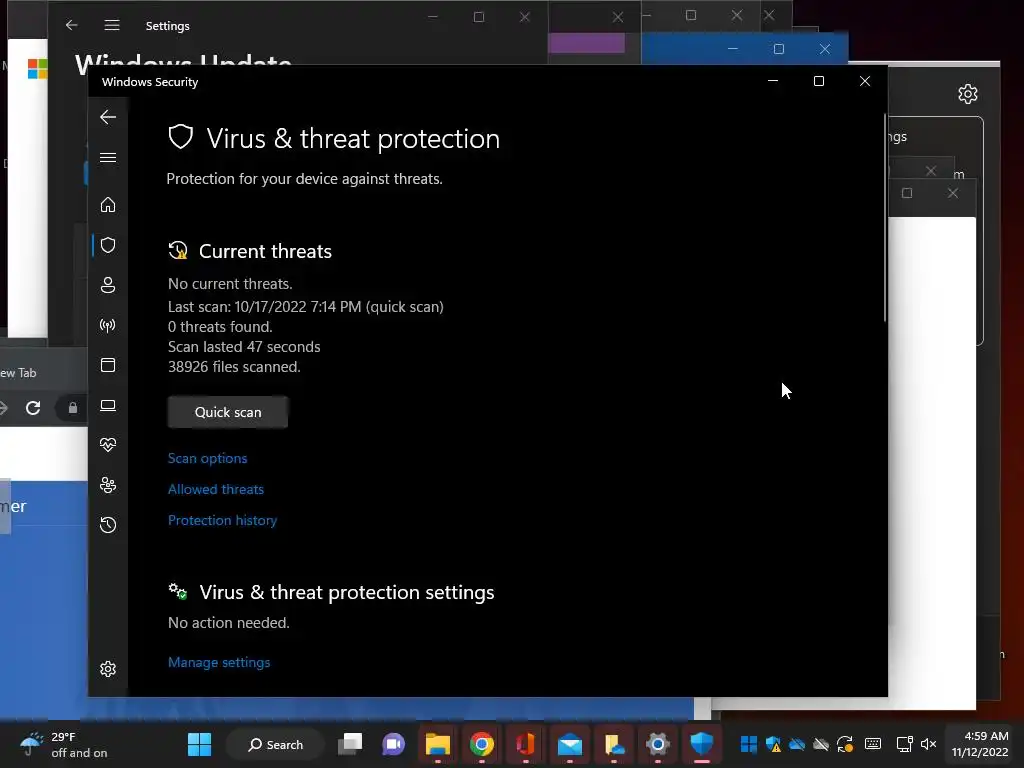Click 'Scan lasted 47 seconds' text
Screen dimensions: 1024x768
(244, 347)
